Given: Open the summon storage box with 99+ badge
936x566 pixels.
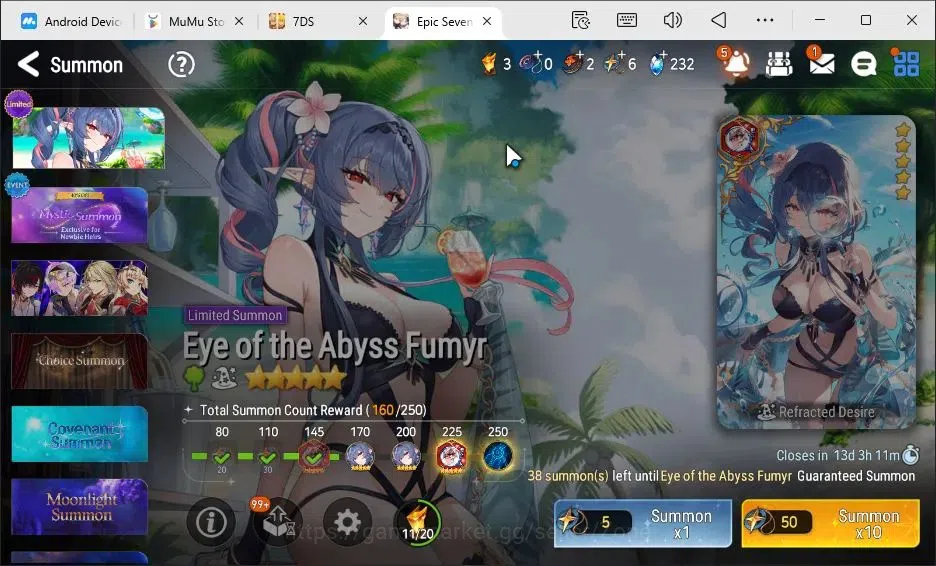Looking at the screenshot, I should (x=277, y=521).
